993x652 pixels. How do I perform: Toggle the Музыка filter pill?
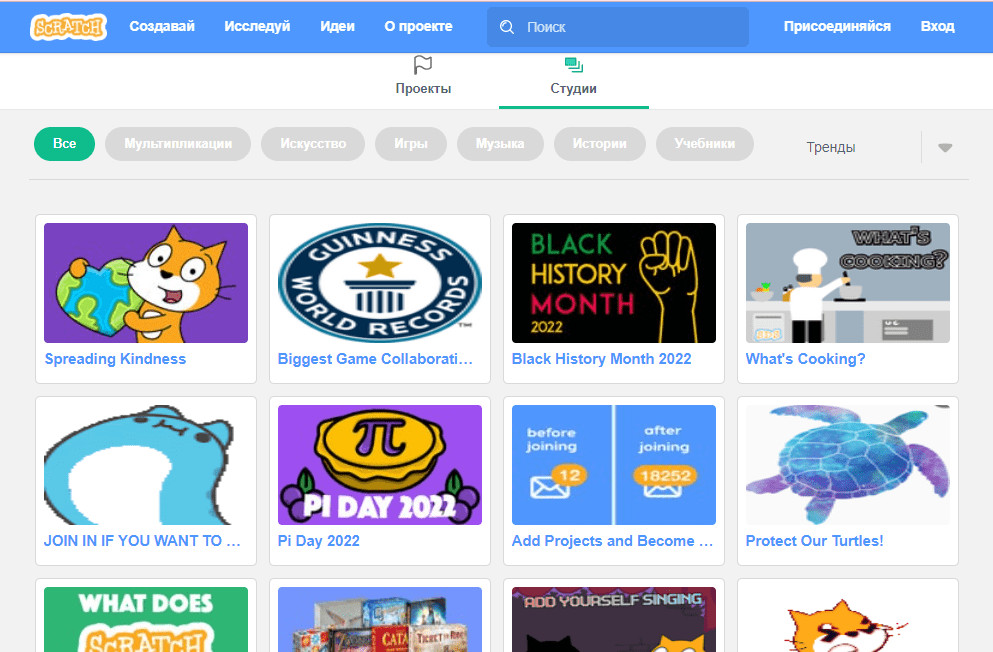point(500,144)
